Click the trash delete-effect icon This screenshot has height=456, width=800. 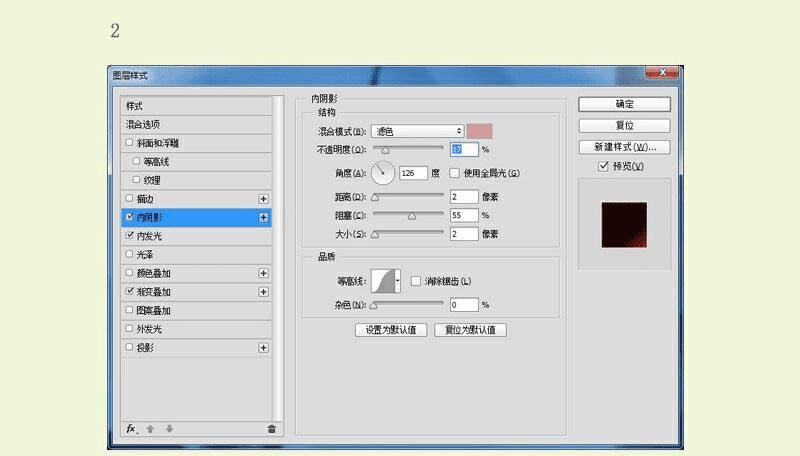click(x=271, y=429)
